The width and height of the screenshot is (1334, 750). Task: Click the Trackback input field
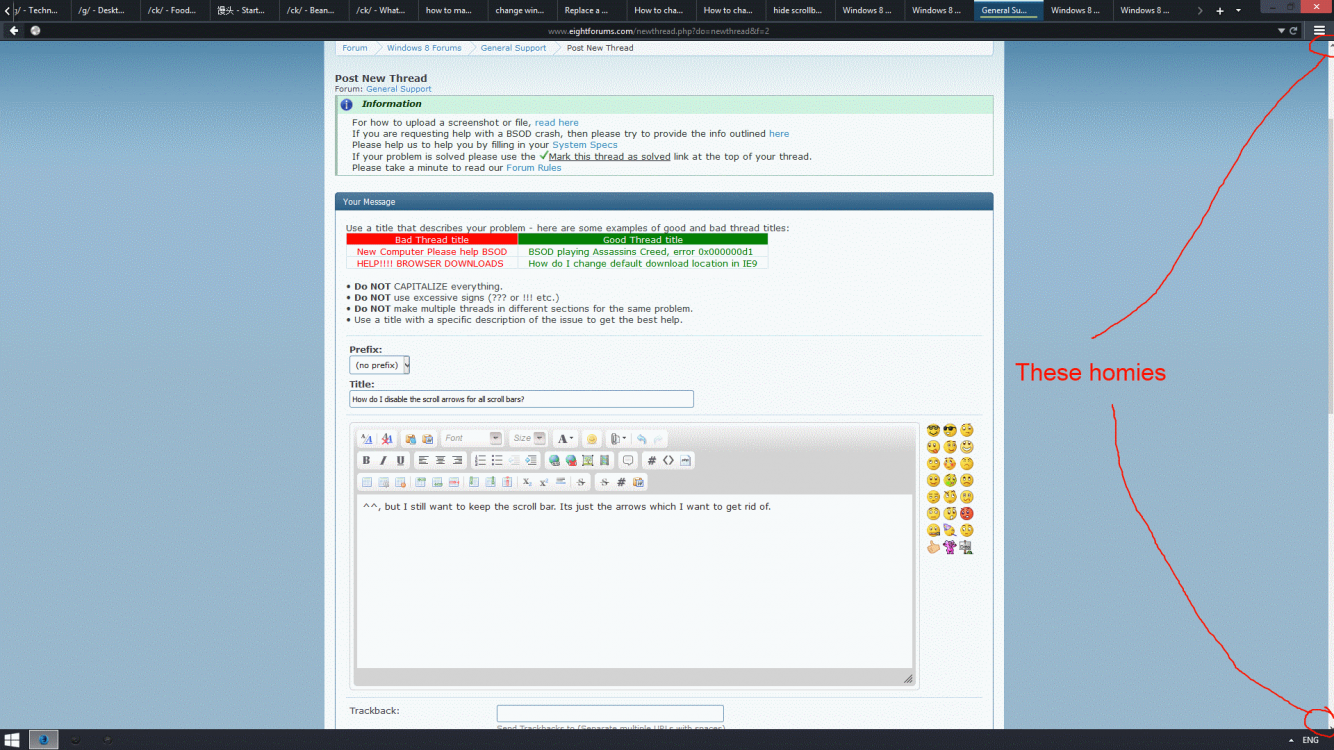(610, 713)
